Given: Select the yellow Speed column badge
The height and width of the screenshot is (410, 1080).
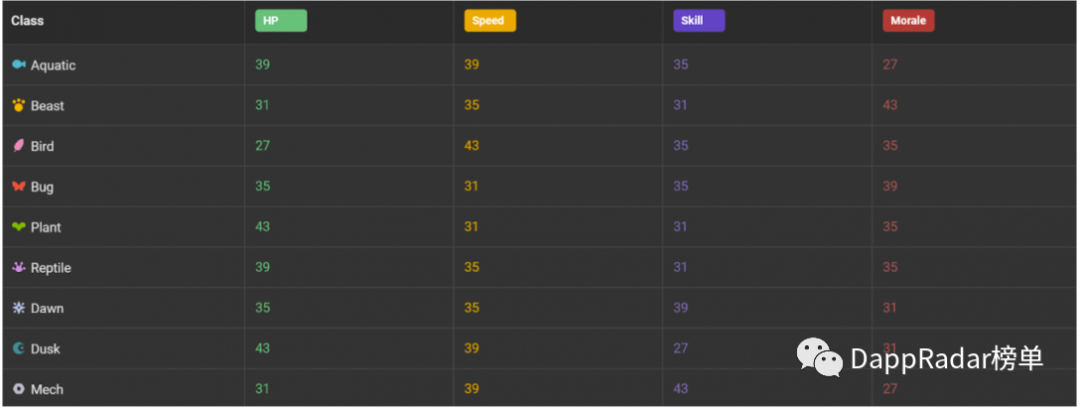Looking at the screenshot, I should [x=490, y=21].
